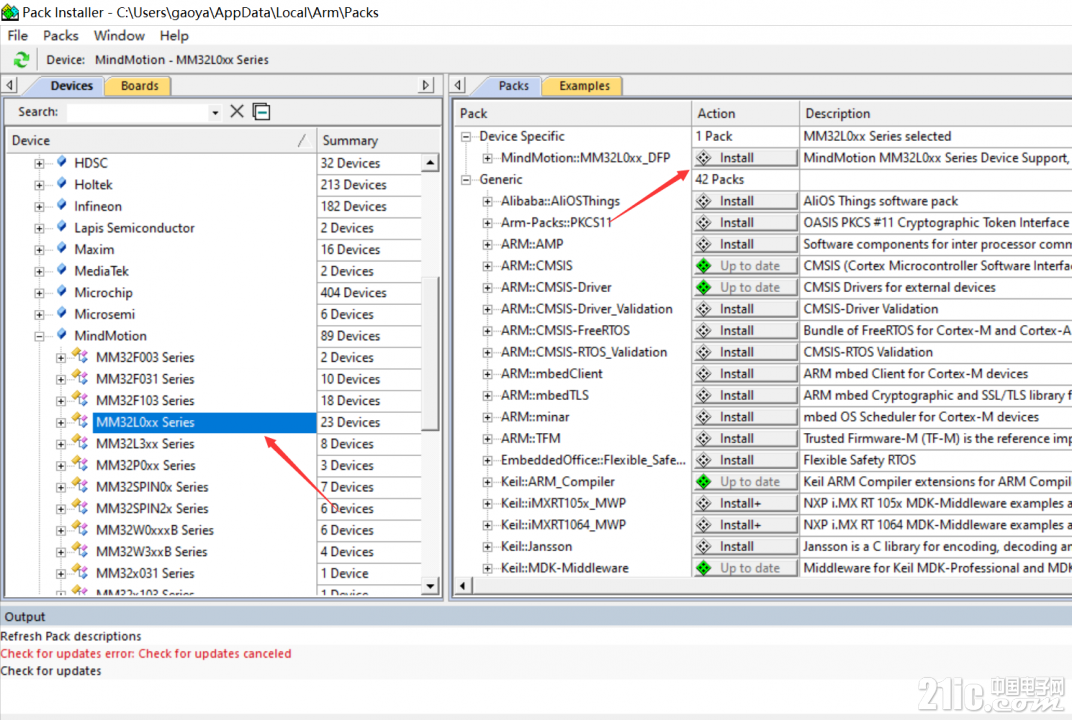Click the Microchip vendor icon
The height and width of the screenshot is (720, 1072).
click(62, 292)
